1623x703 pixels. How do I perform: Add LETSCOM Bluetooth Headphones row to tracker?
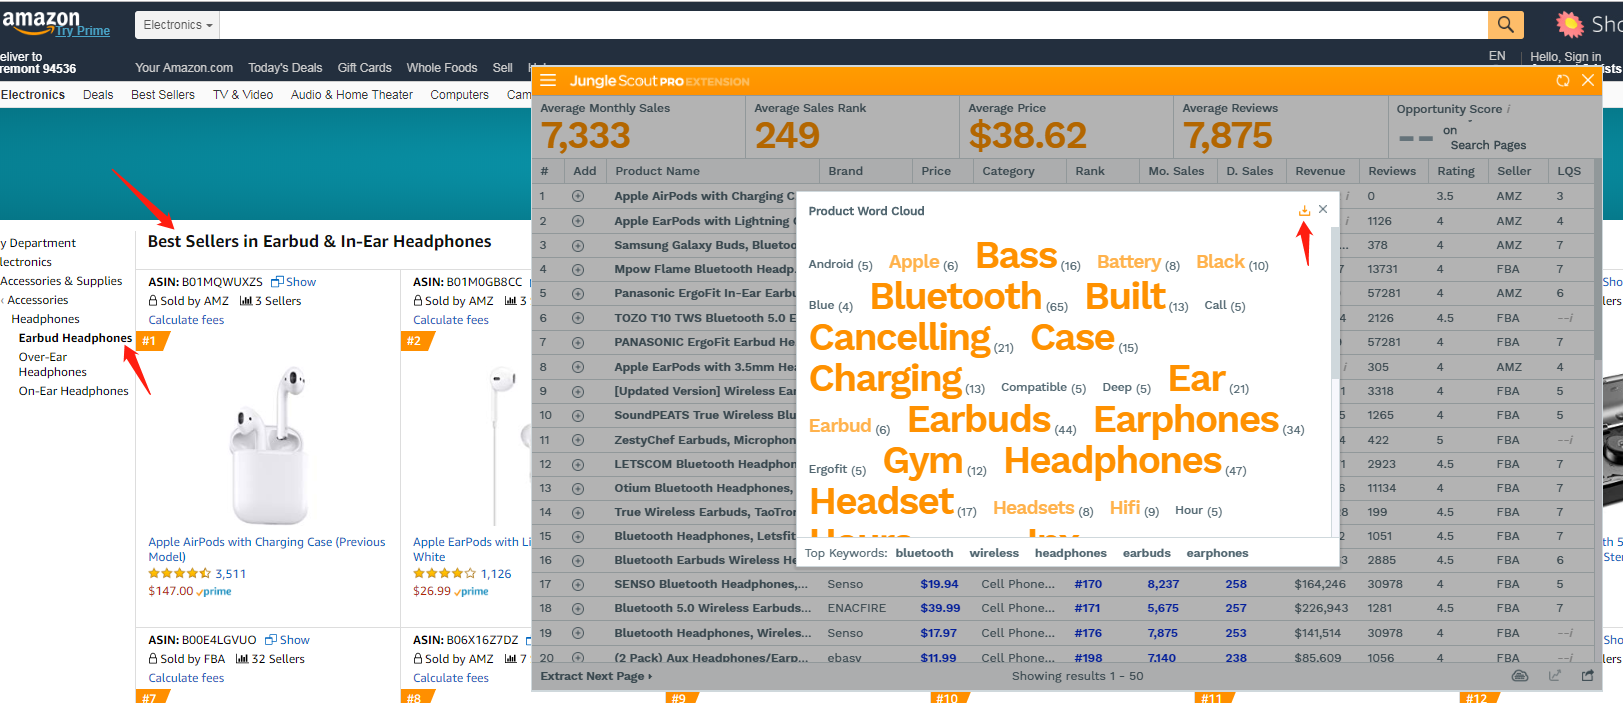[x=578, y=464]
